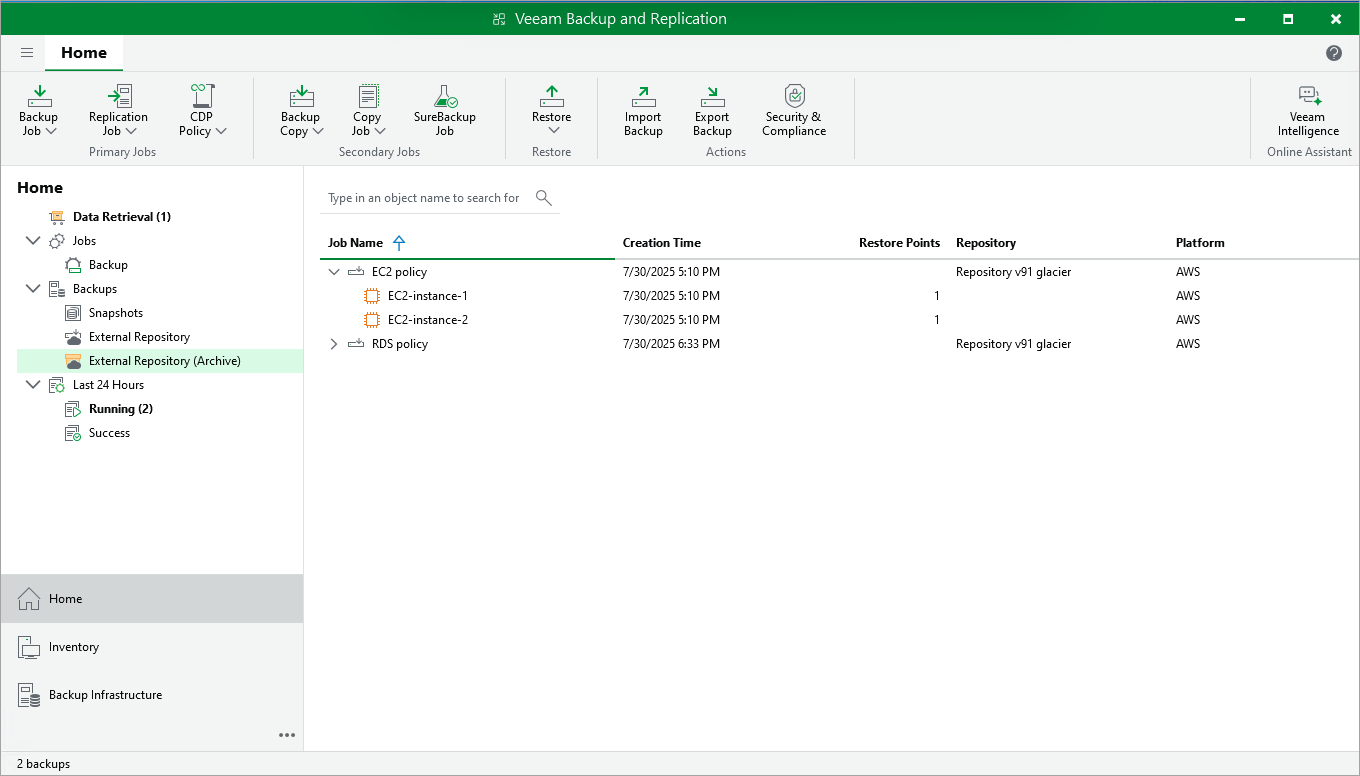The width and height of the screenshot is (1360, 776).
Task: Select the Home ribbon tab
Action: pos(84,53)
